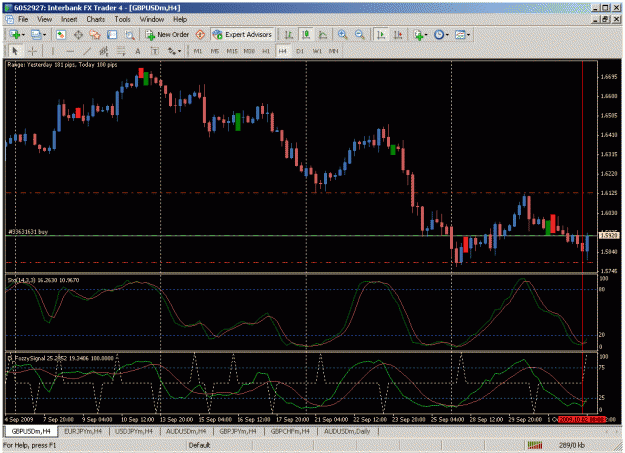Set timeframe to M15
This screenshot has height=453, width=625.
click(232, 51)
